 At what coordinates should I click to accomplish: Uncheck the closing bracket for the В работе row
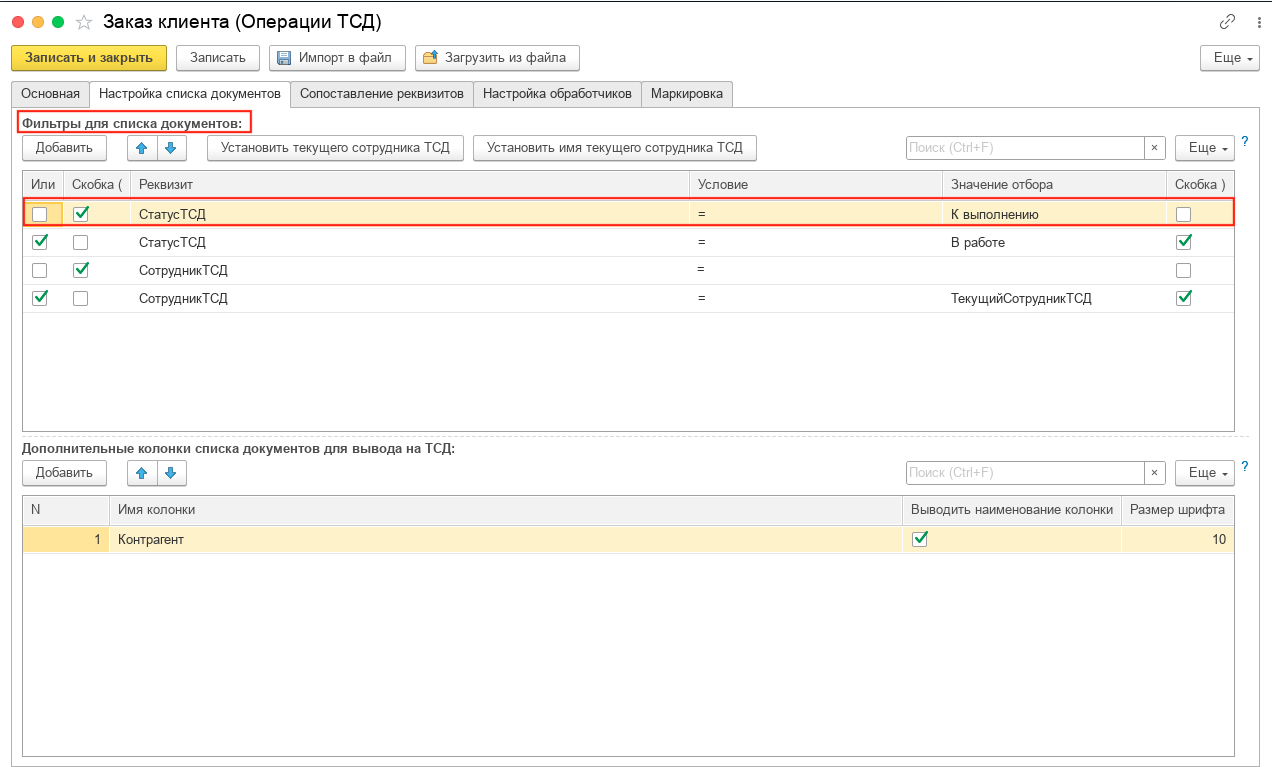click(x=1184, y=242)
